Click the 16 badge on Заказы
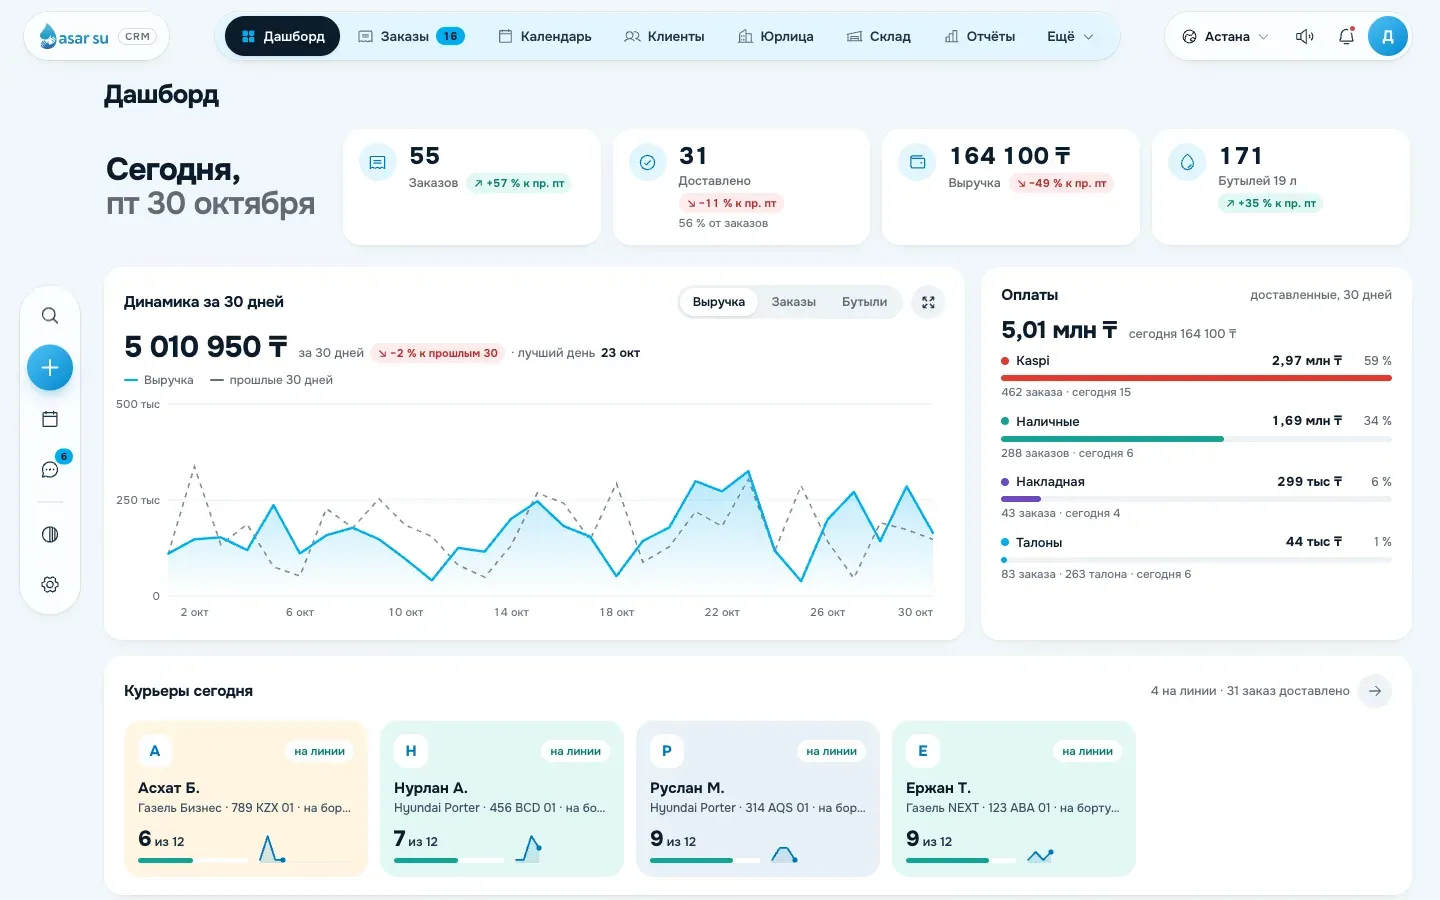Screen dimensions: 1440x900 point(451,37)
